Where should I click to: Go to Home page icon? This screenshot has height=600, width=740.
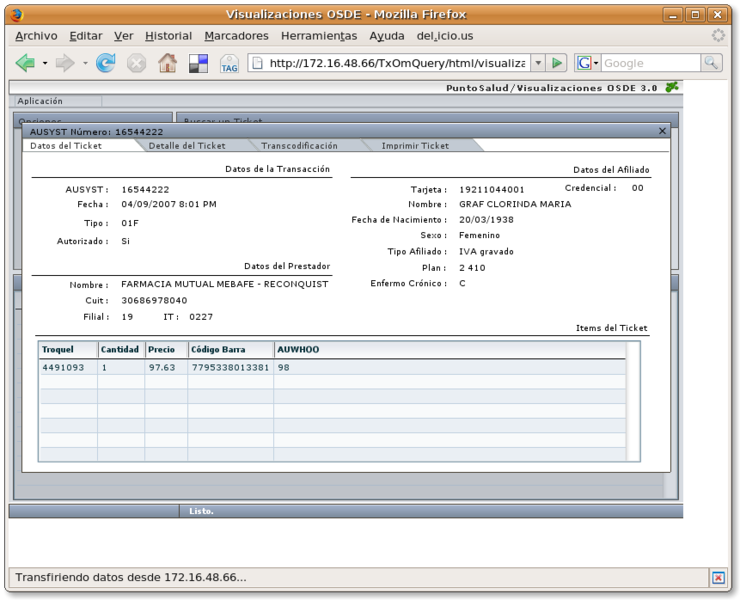(168, 63)
